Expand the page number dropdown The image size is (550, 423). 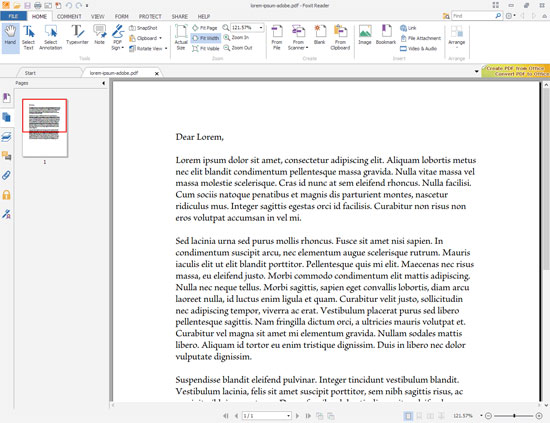point(288,416)
